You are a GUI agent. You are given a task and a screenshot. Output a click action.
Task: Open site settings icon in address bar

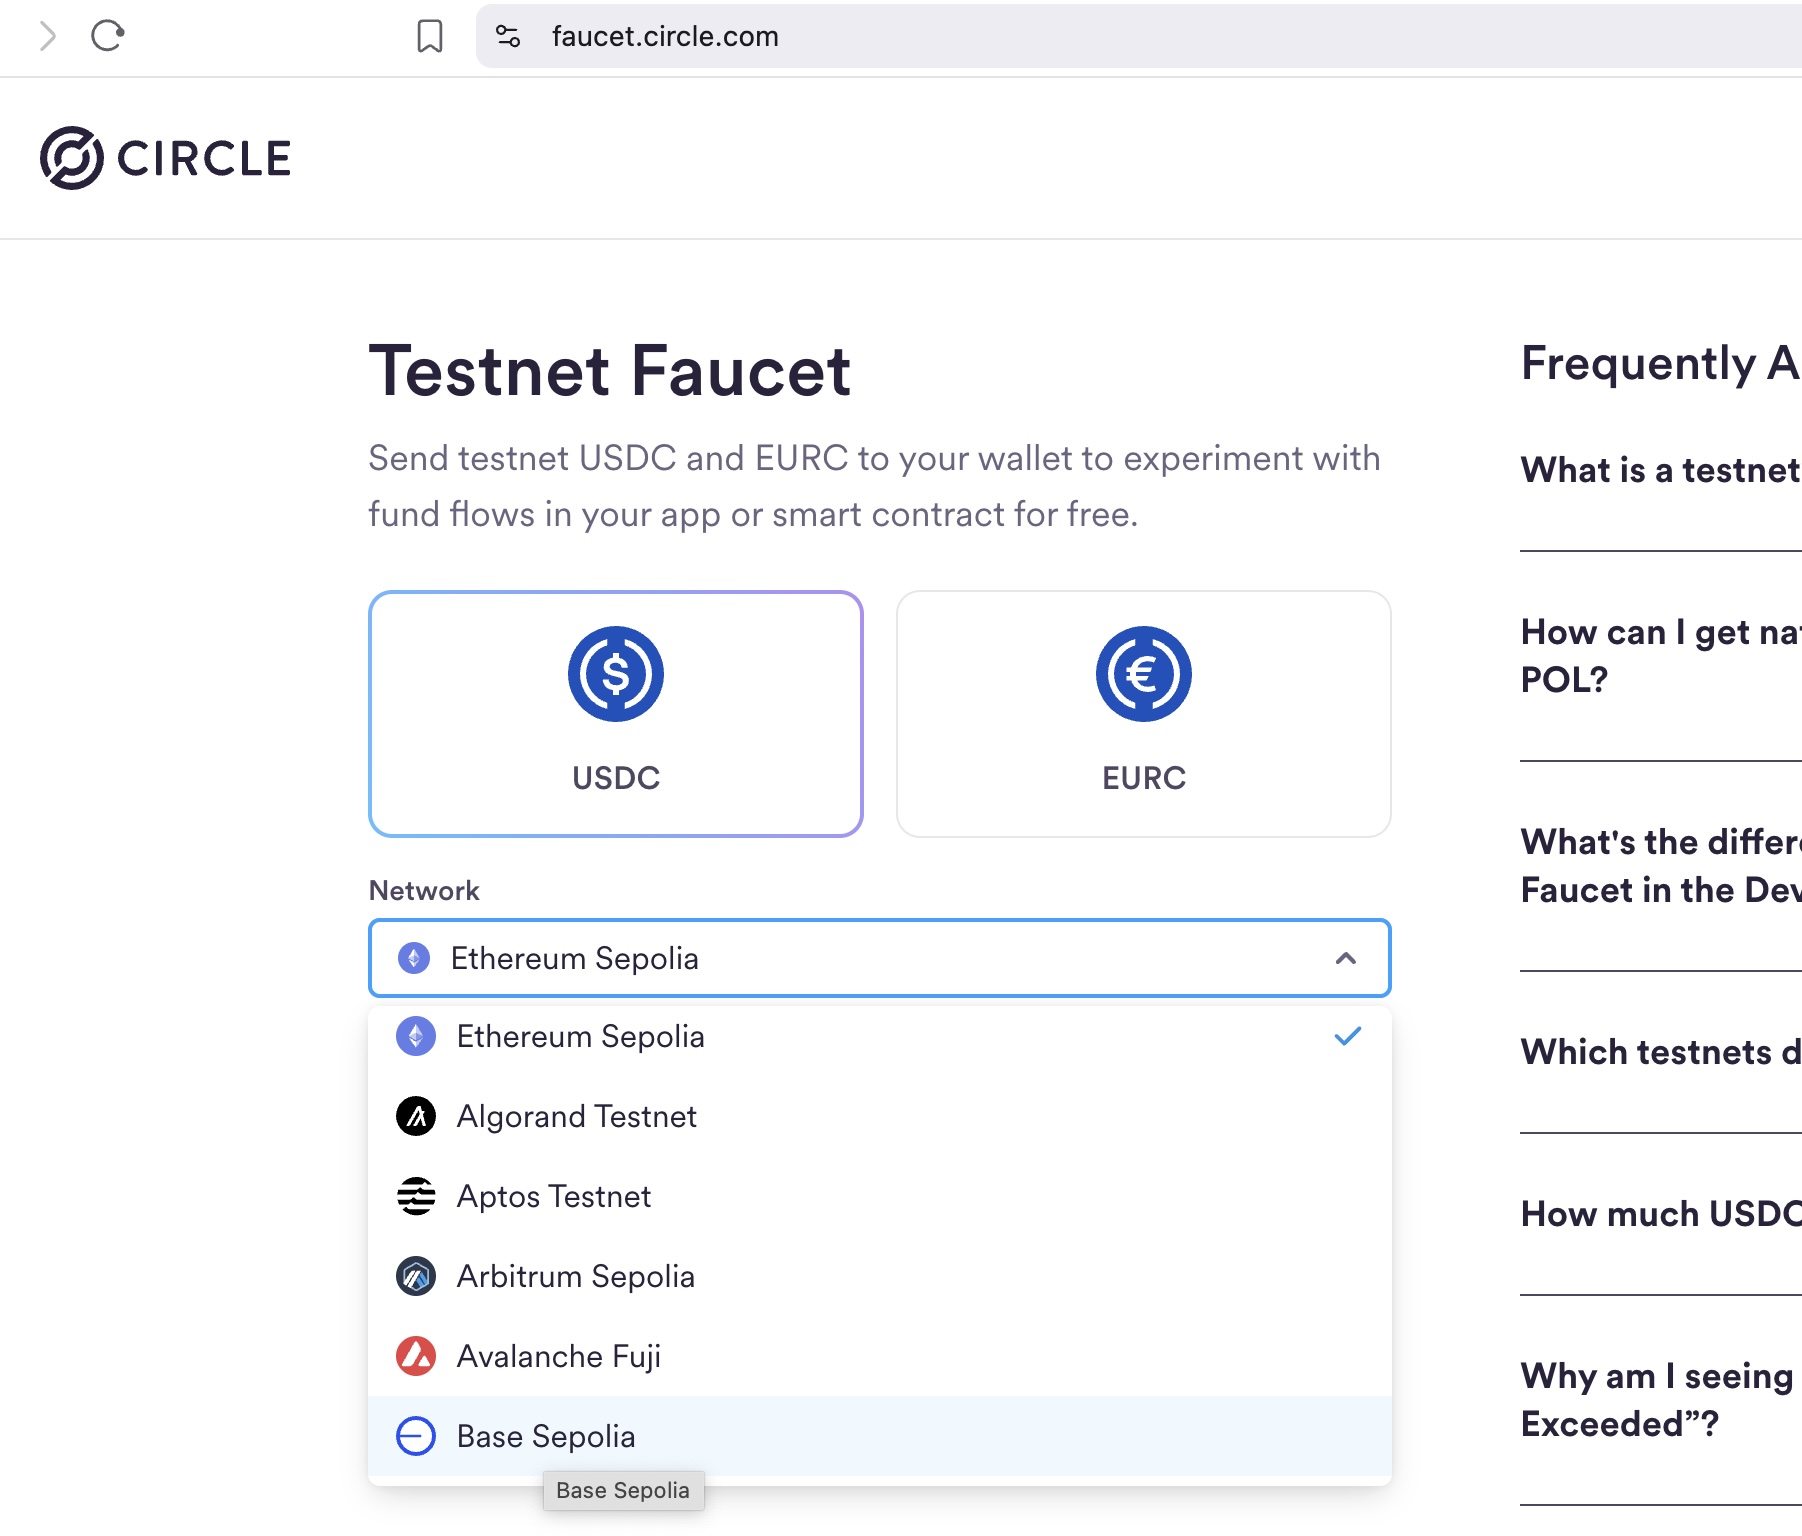click(x=508, y=36)
